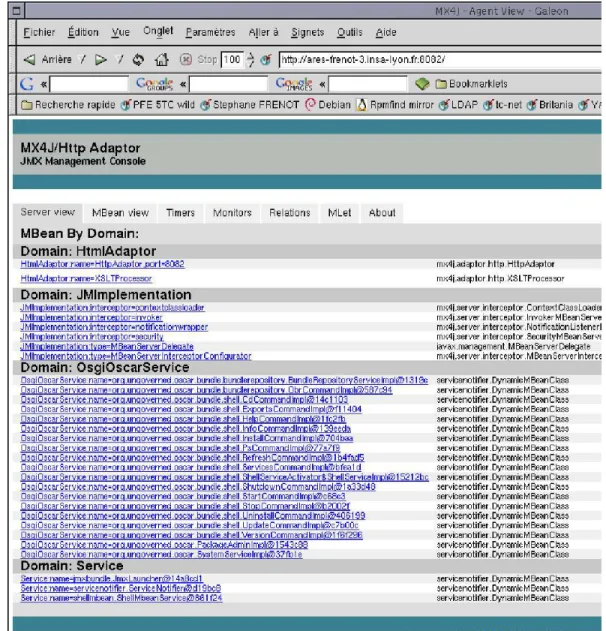Open the LDAP bookmark
This screenshot has width=606, height=631.
(459, 105)
